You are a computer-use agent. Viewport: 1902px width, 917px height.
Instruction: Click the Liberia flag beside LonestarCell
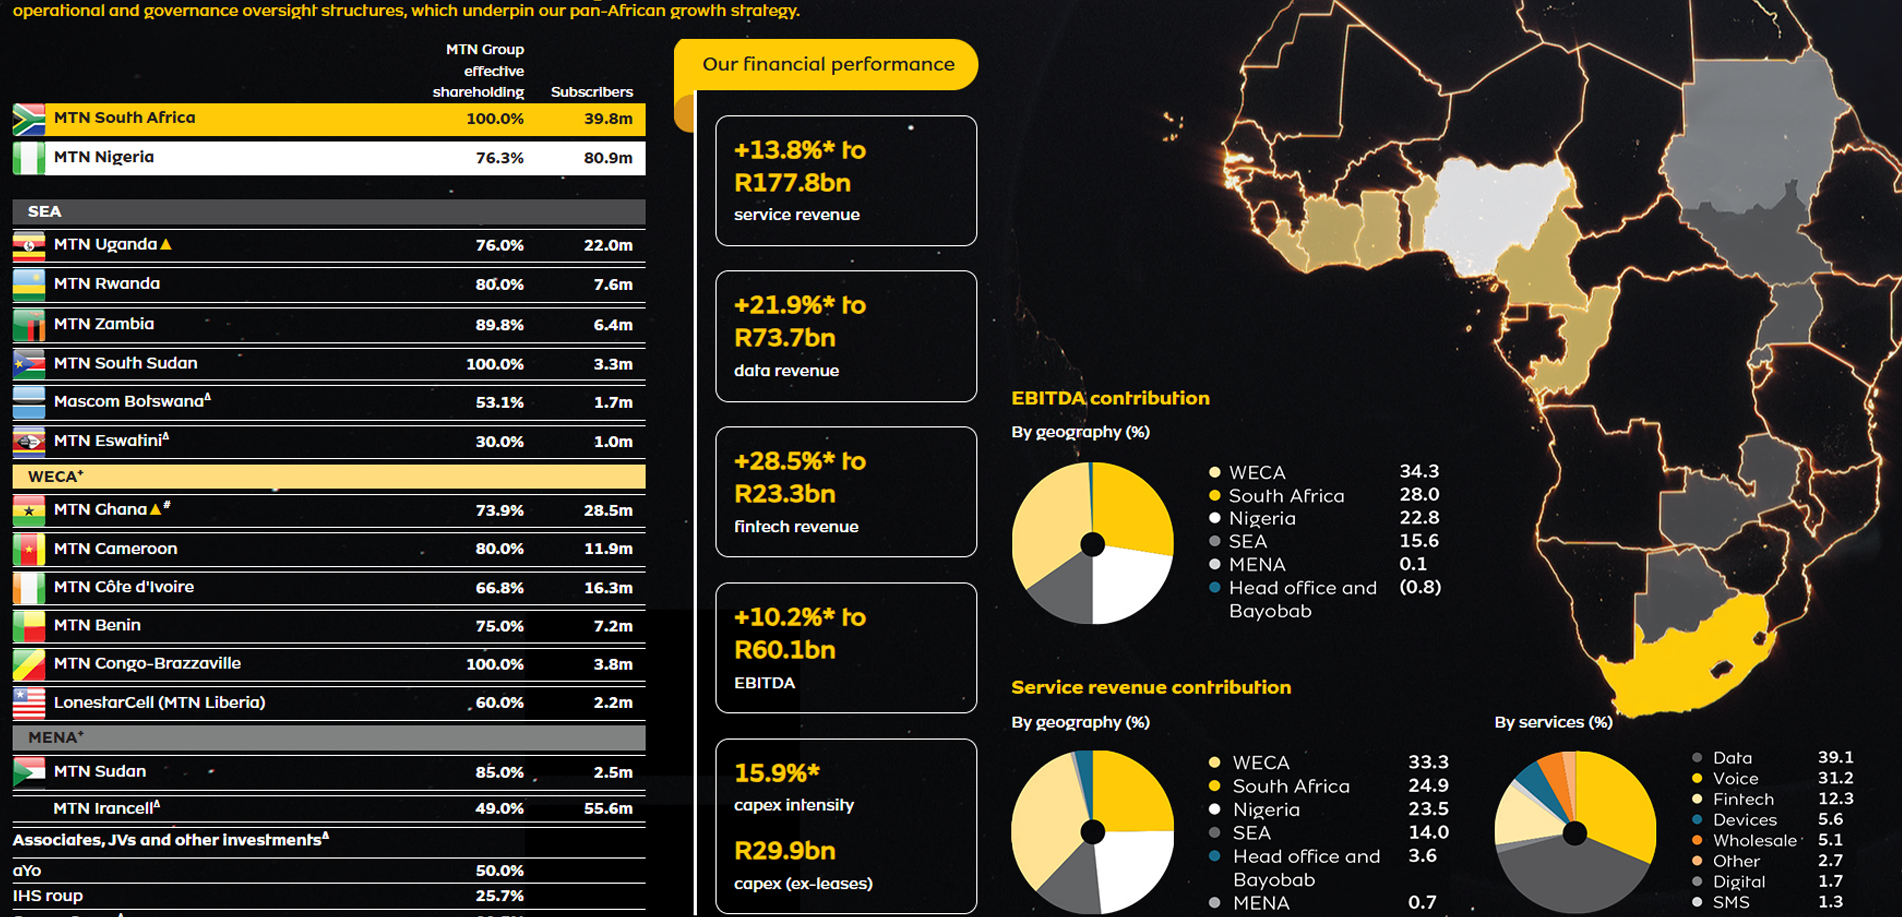point(29,703)
